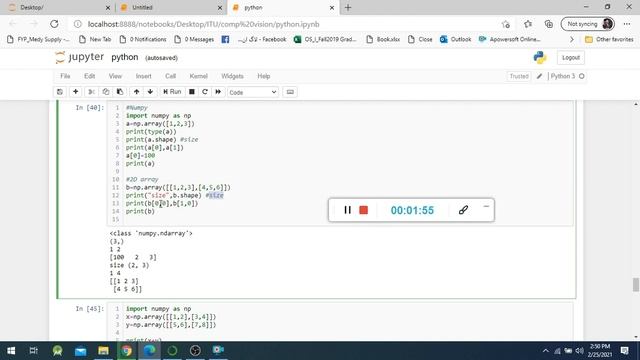640x360 pixels.
Task: Click inside the In [45] code cell
Action: coord(340,322)
